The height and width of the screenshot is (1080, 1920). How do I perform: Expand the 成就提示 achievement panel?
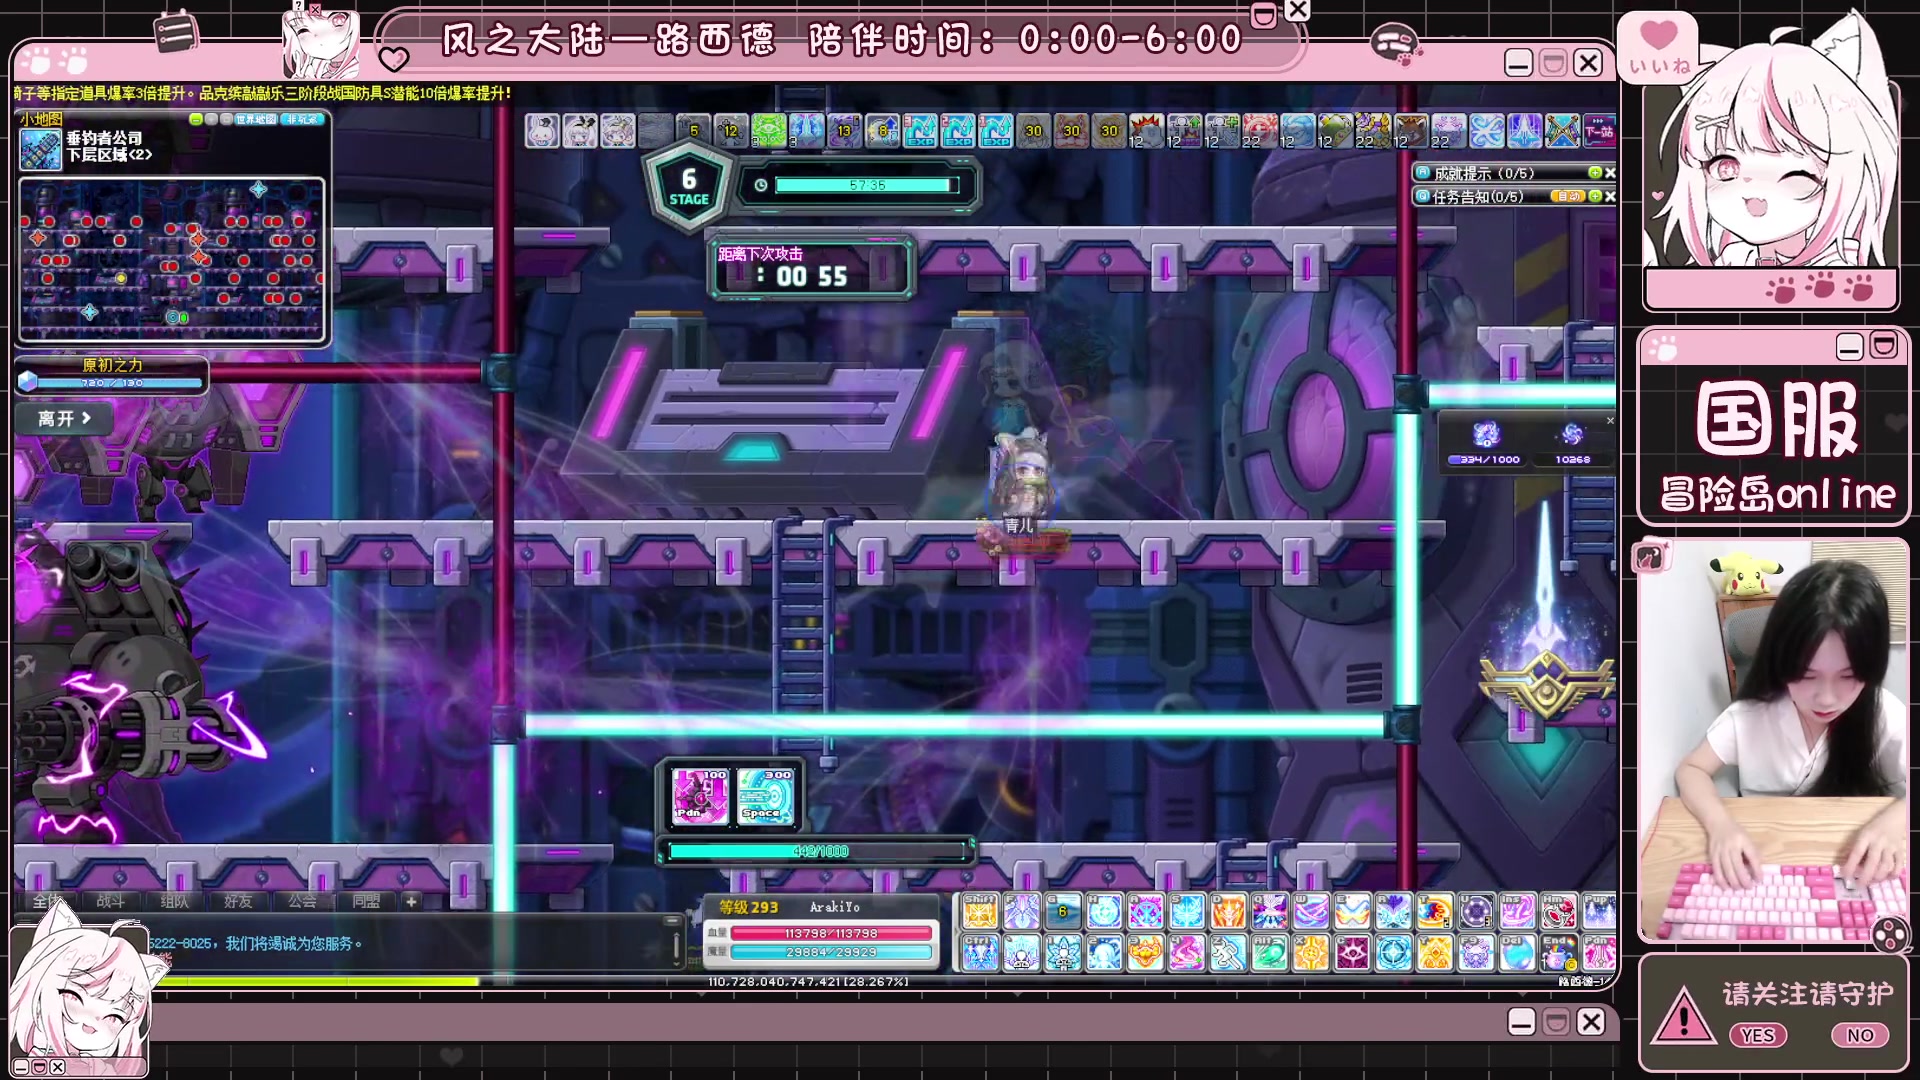(1595, 173)
